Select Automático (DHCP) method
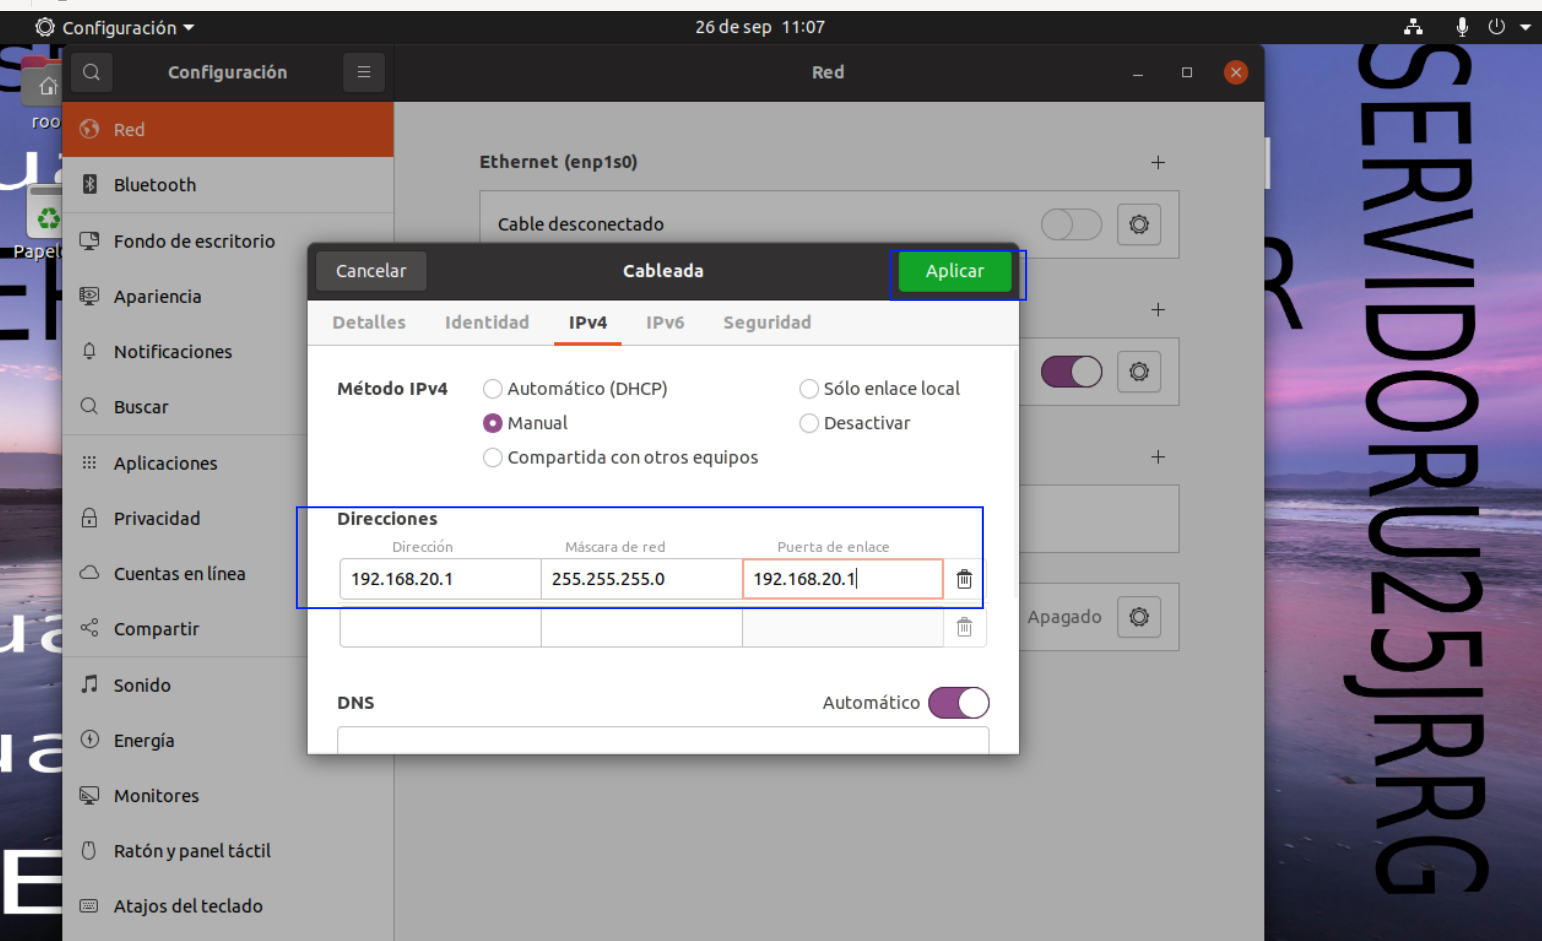 tap(575, 389)
